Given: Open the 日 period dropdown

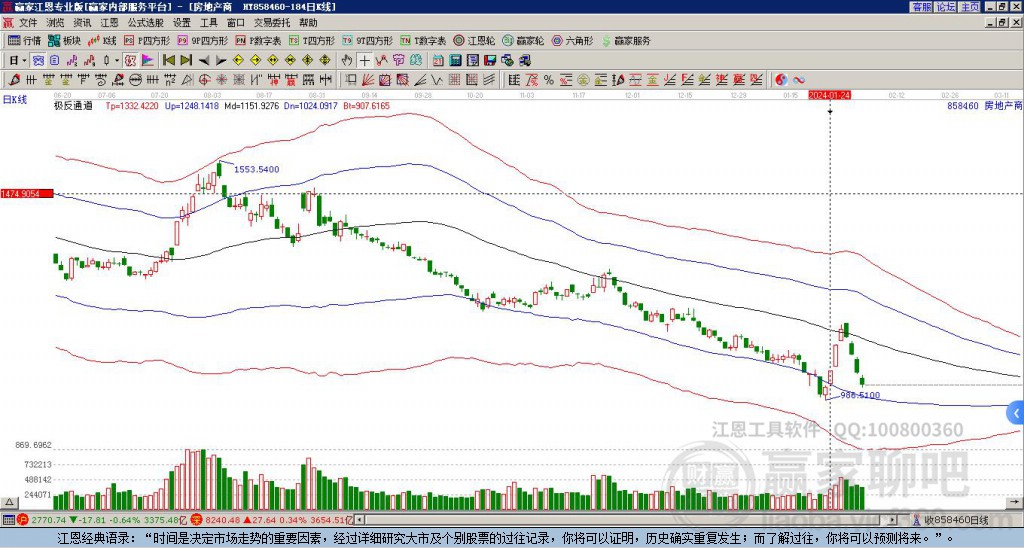Looking at the screenshot, I should pos(18,61).
